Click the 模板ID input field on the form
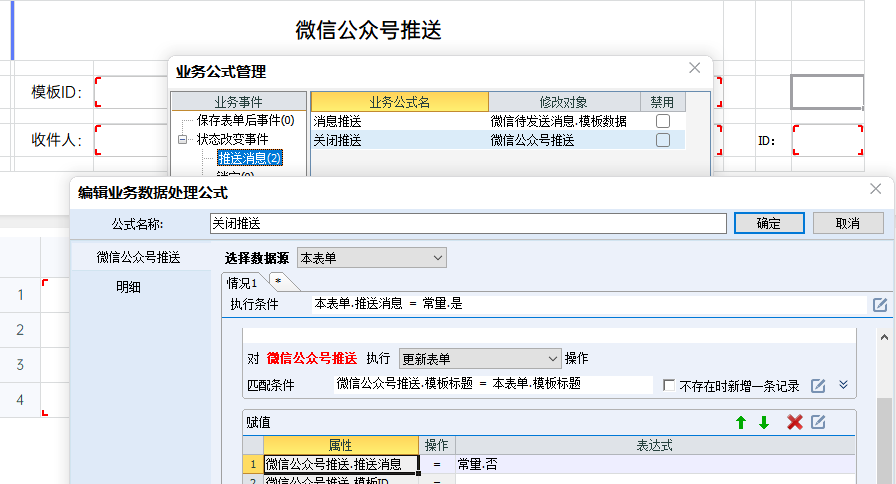The height and width of the screenshot is (484, 896). click(x=131, y=92)
